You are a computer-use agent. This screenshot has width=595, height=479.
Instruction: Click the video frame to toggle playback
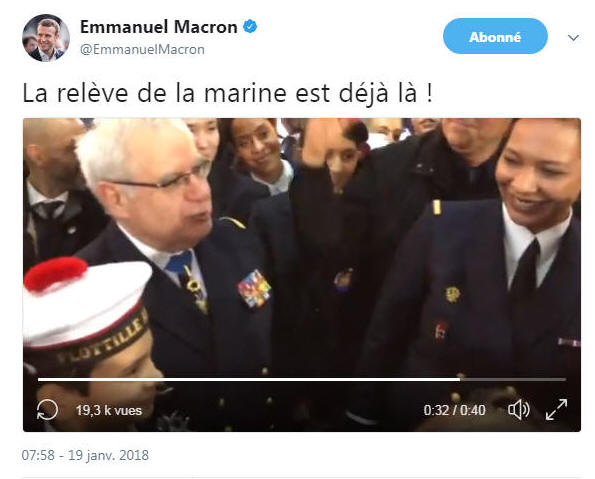tap(302, 247)
